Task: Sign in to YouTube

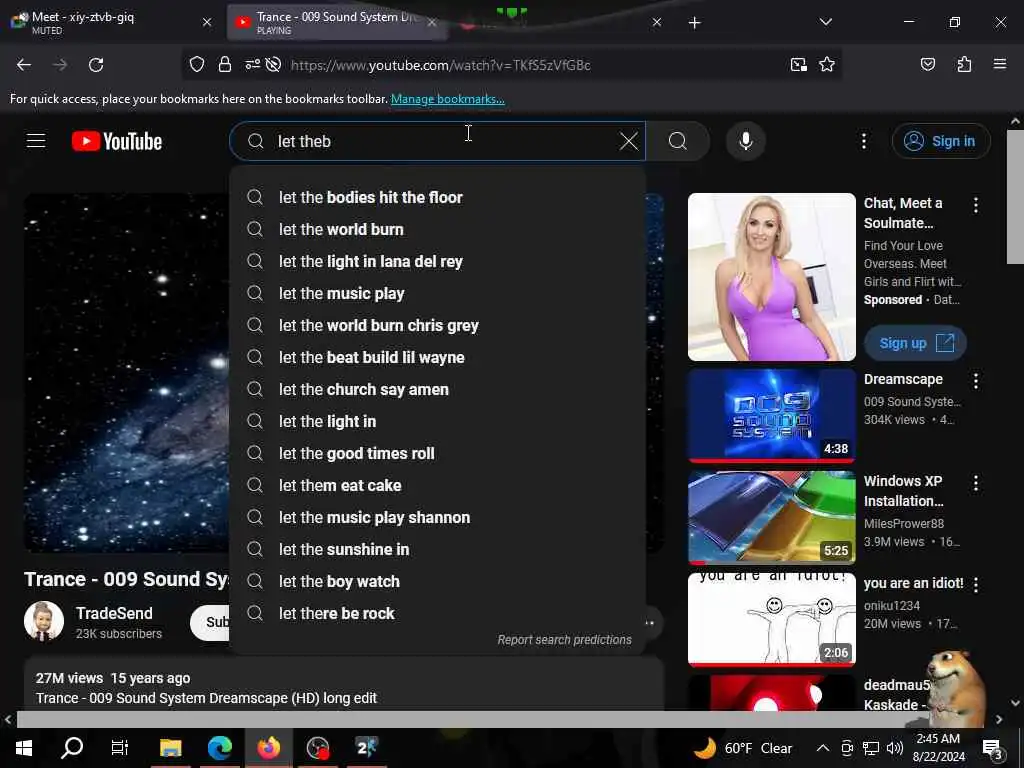Action: tap(941, 141)
